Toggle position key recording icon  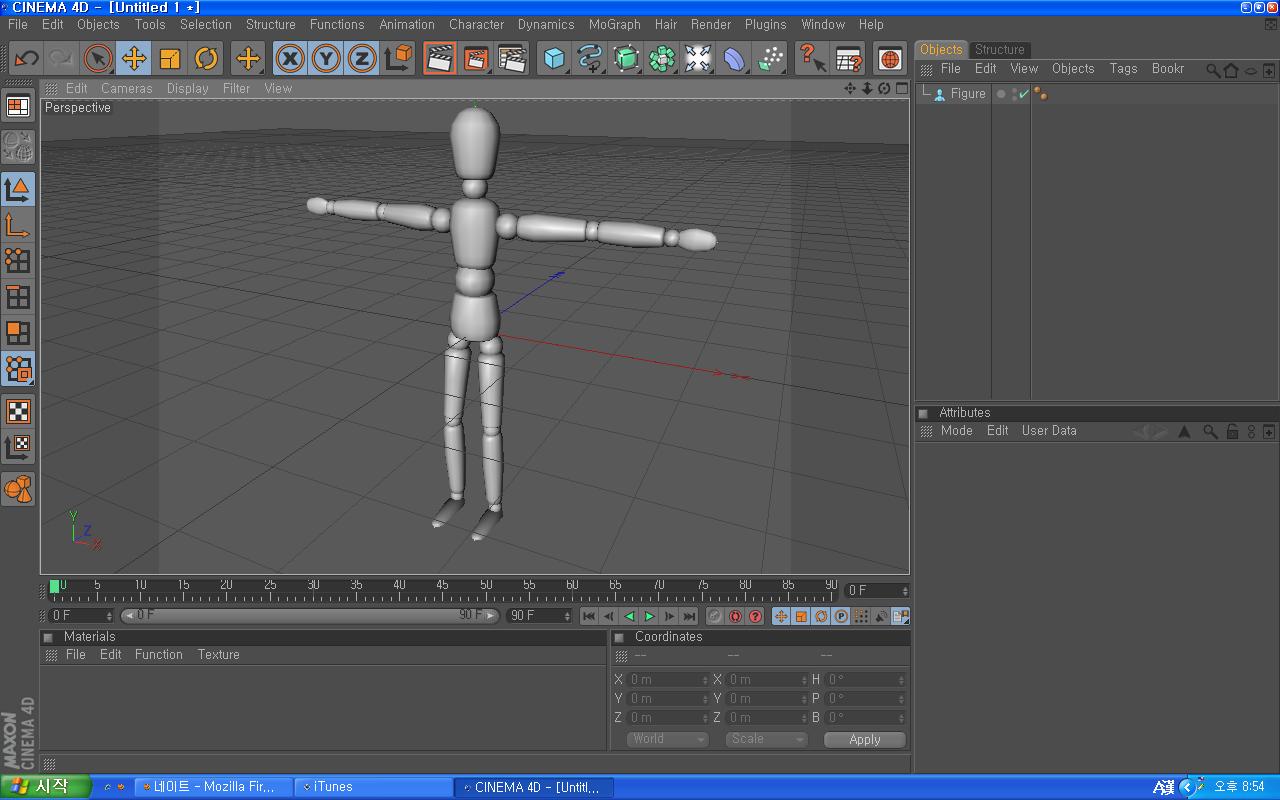(781, 616)
